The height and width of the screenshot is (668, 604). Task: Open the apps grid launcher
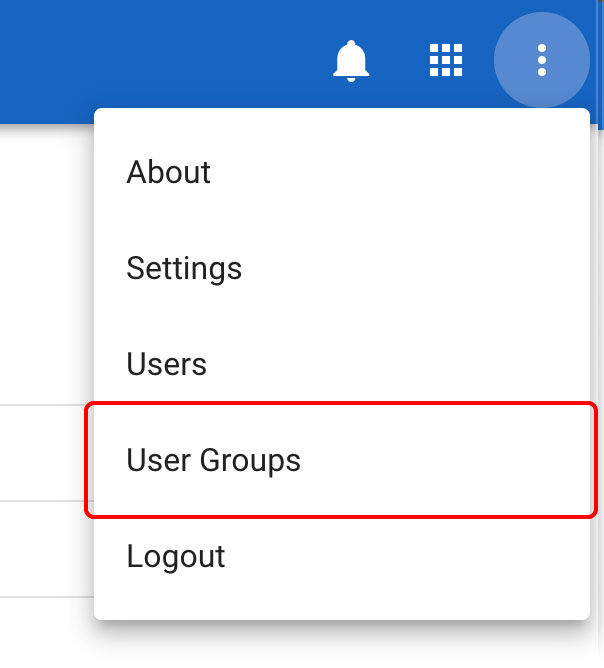446,61
